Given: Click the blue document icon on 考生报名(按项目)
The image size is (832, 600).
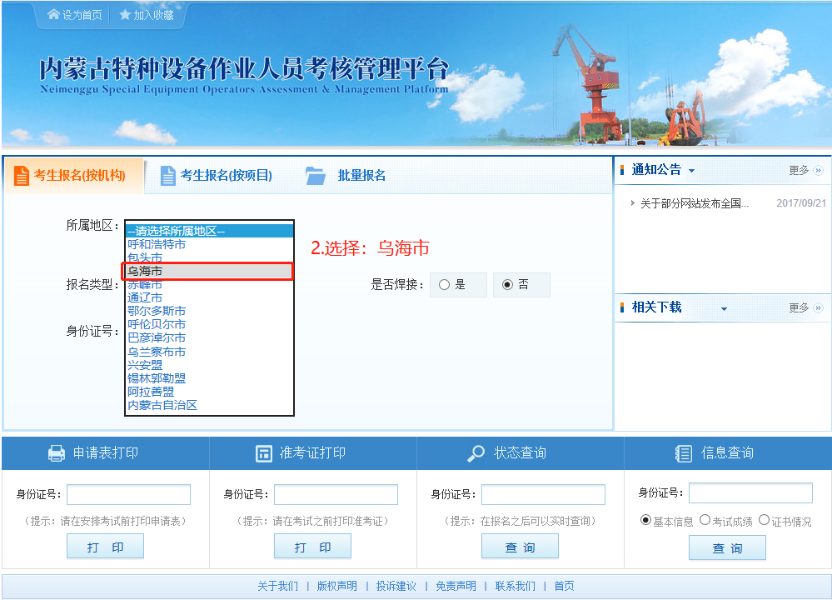Looking at the screenshot, I should click(170, 174).
